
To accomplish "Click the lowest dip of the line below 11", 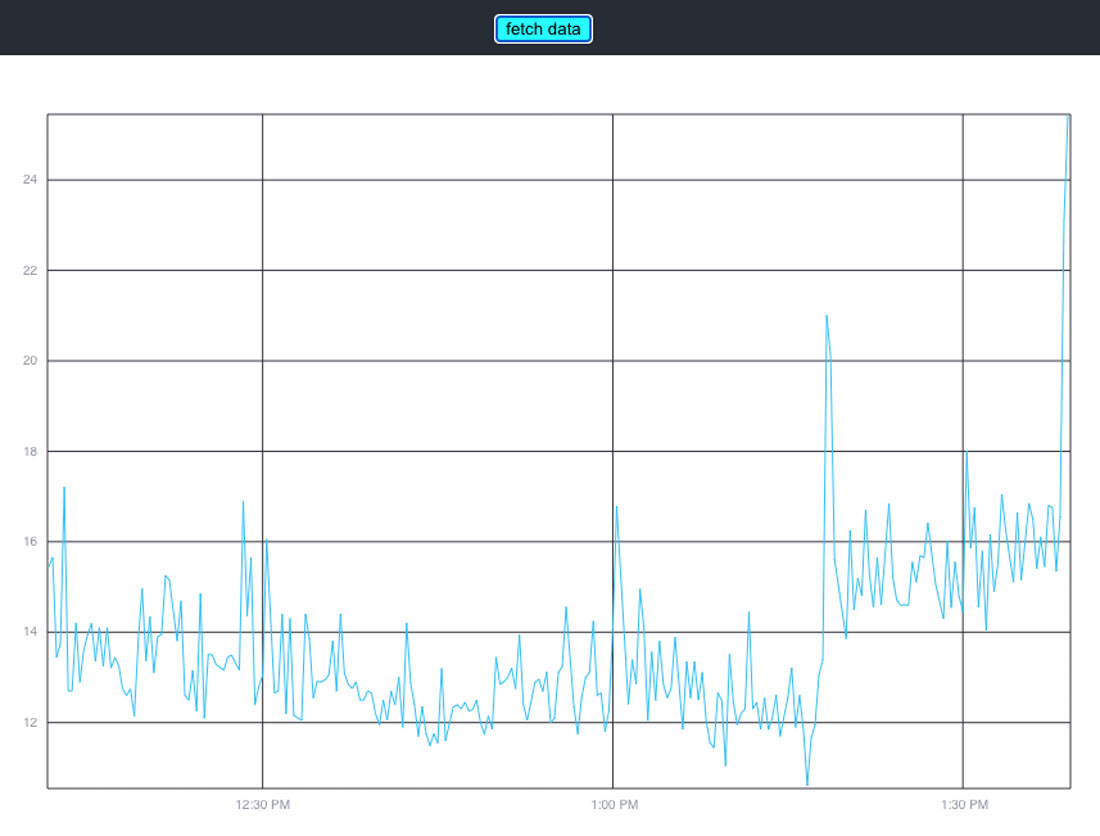I will [x=807, y=784].
